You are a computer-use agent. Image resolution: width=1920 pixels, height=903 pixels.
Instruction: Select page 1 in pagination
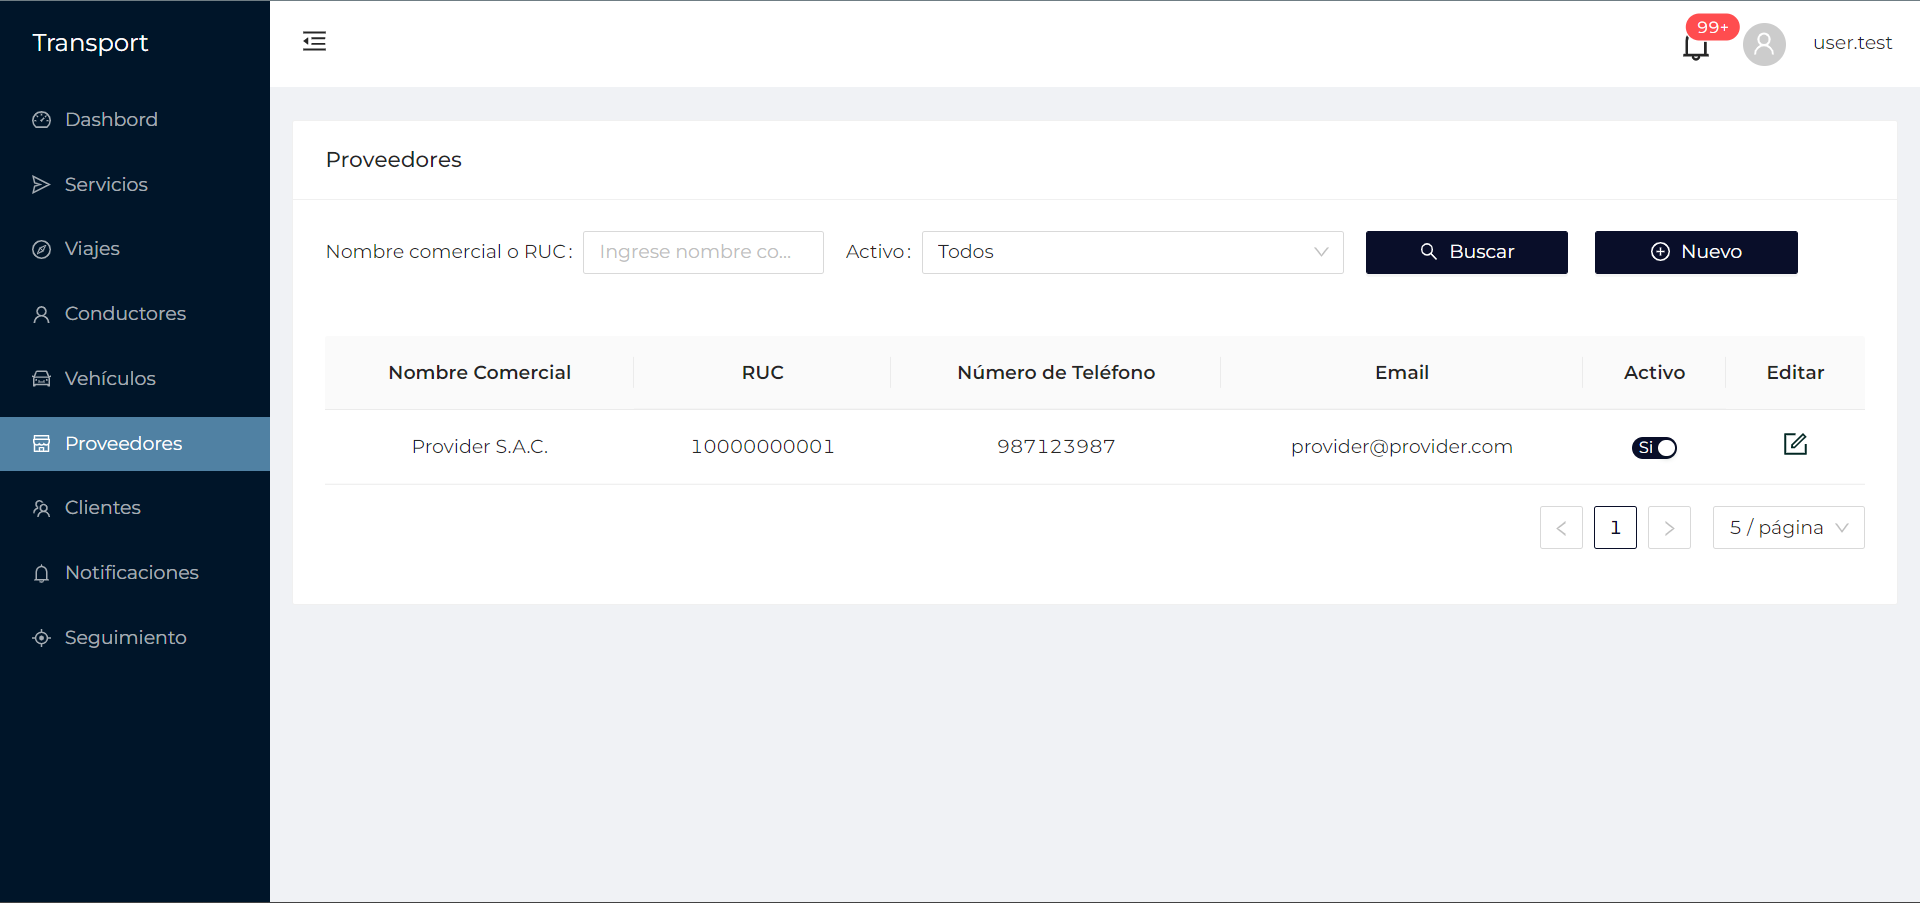pyautogui.click(x=1615, y=527)
